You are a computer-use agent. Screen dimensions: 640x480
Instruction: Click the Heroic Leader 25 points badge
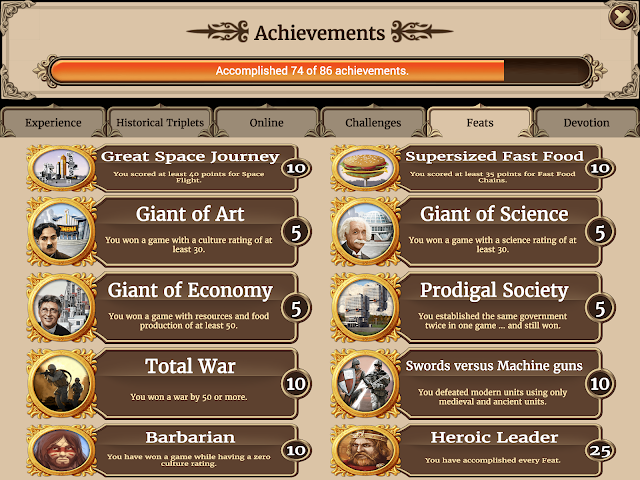[x=600, y=451]
